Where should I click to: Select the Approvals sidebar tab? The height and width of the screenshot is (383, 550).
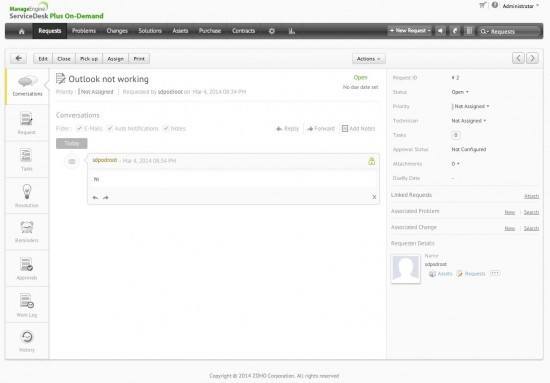click(x=27, y=268)
